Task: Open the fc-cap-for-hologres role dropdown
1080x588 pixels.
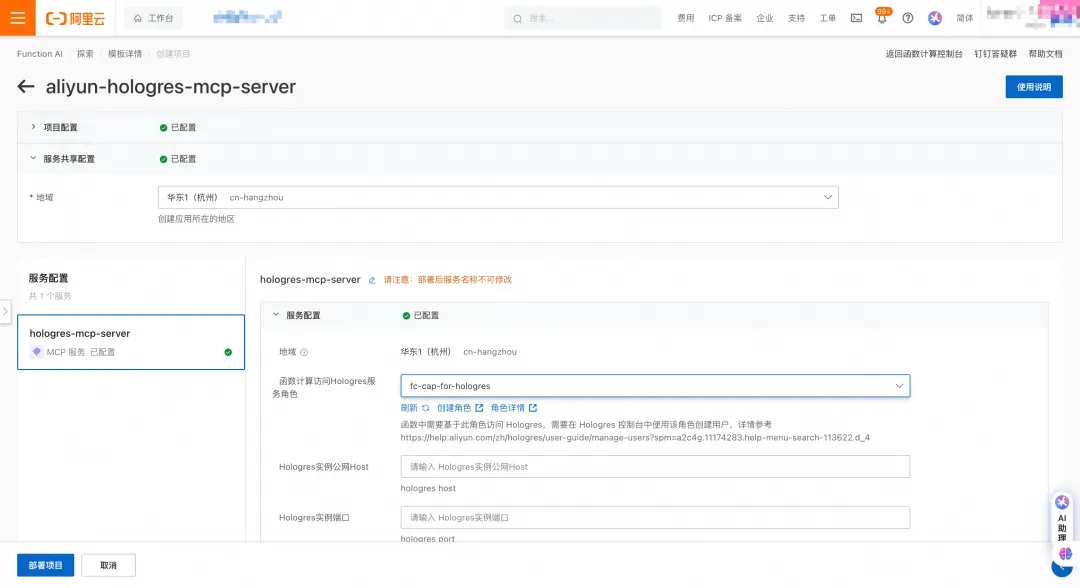Action: [655, 386]
